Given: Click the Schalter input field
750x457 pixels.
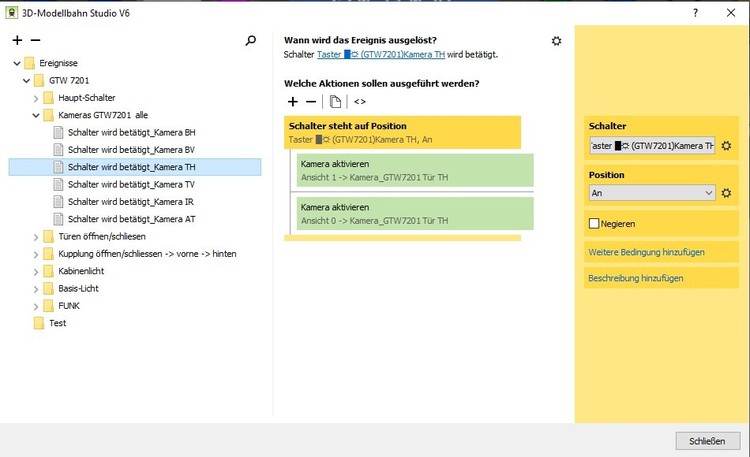Looking at the screenshot, I should 652,146.
